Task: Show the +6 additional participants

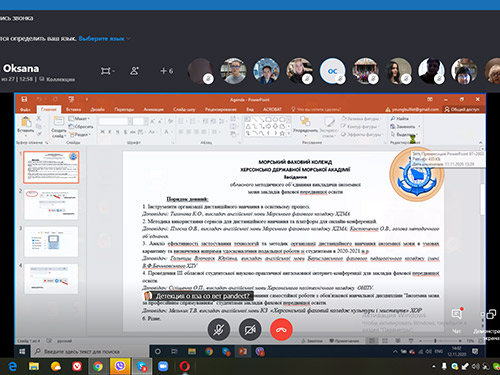Action: [x=166, y=71]
